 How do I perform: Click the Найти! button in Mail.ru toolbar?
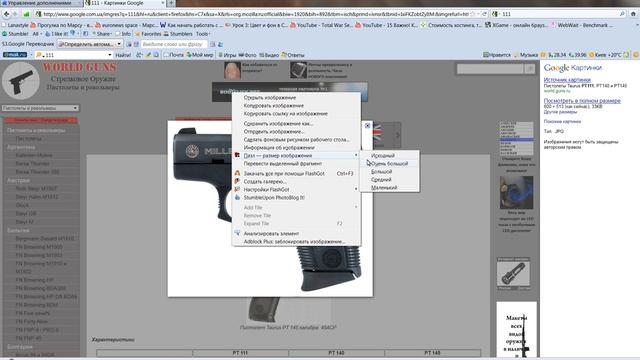tap(123, 55)
